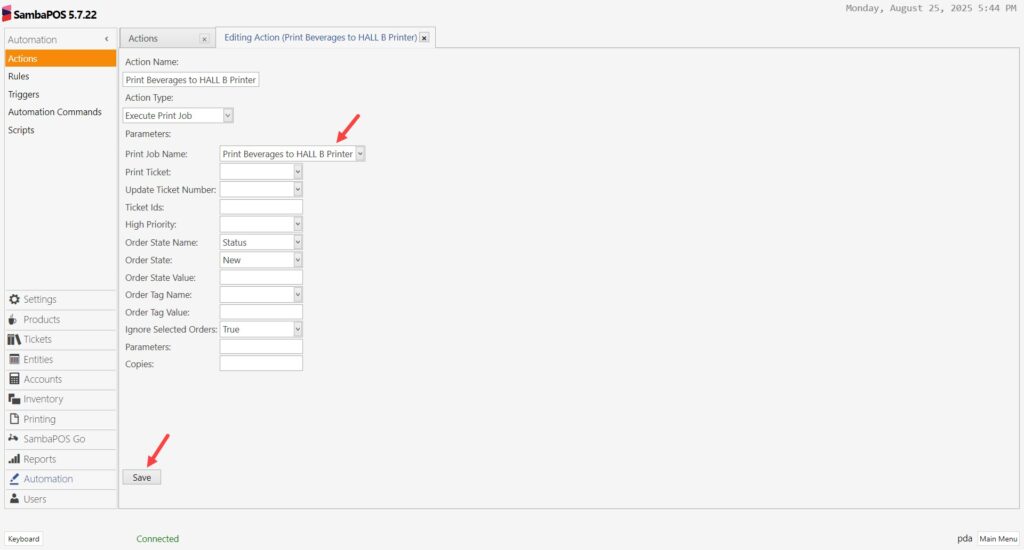Click the Inventory boxes icon

[x=14, y=399]
